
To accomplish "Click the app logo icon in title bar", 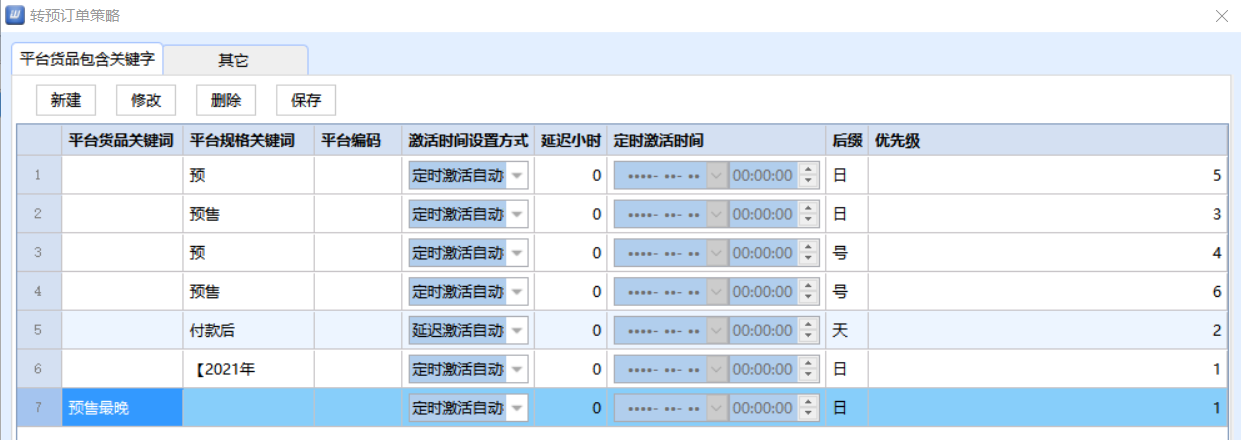I will pyautogui.click(x=16, y=16).
